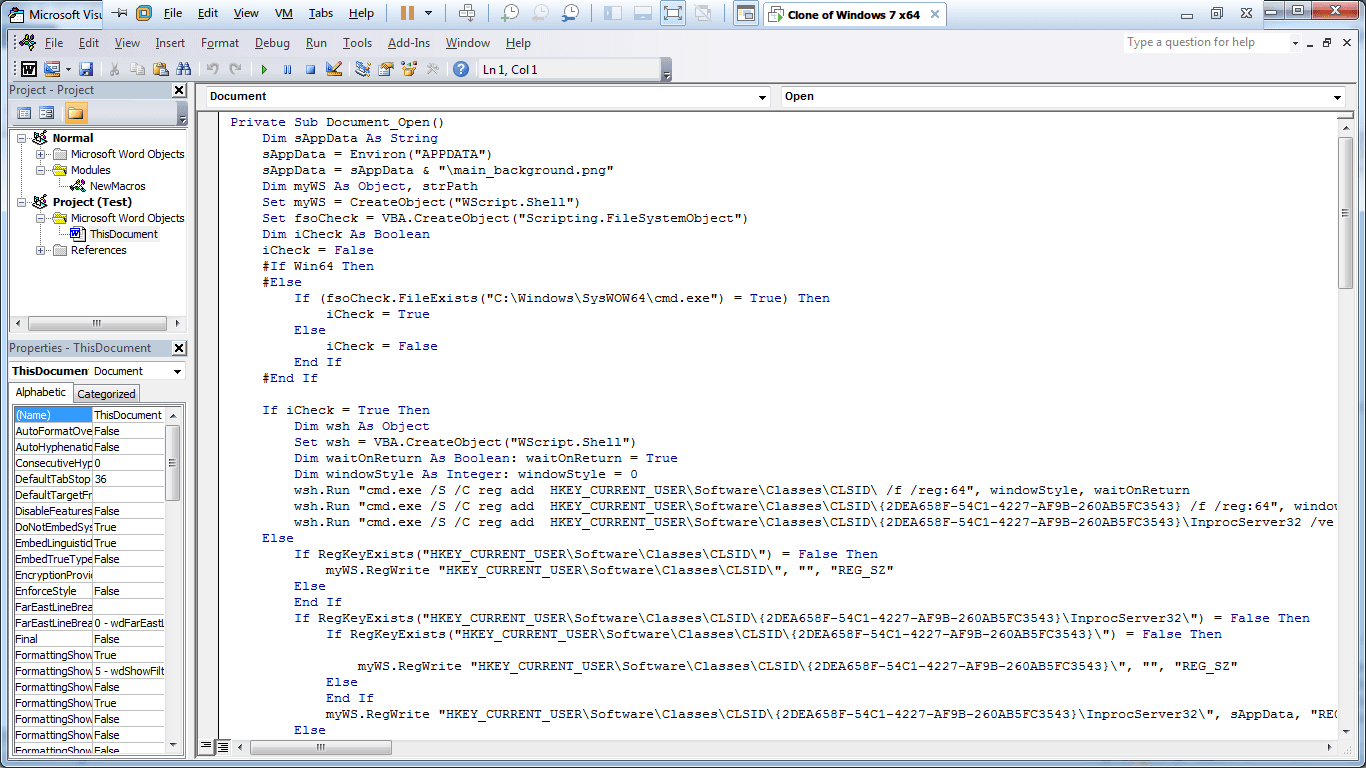Click the Redo arrow icon
This screenshot has width=1366, height=768.
tap(235, 69)
